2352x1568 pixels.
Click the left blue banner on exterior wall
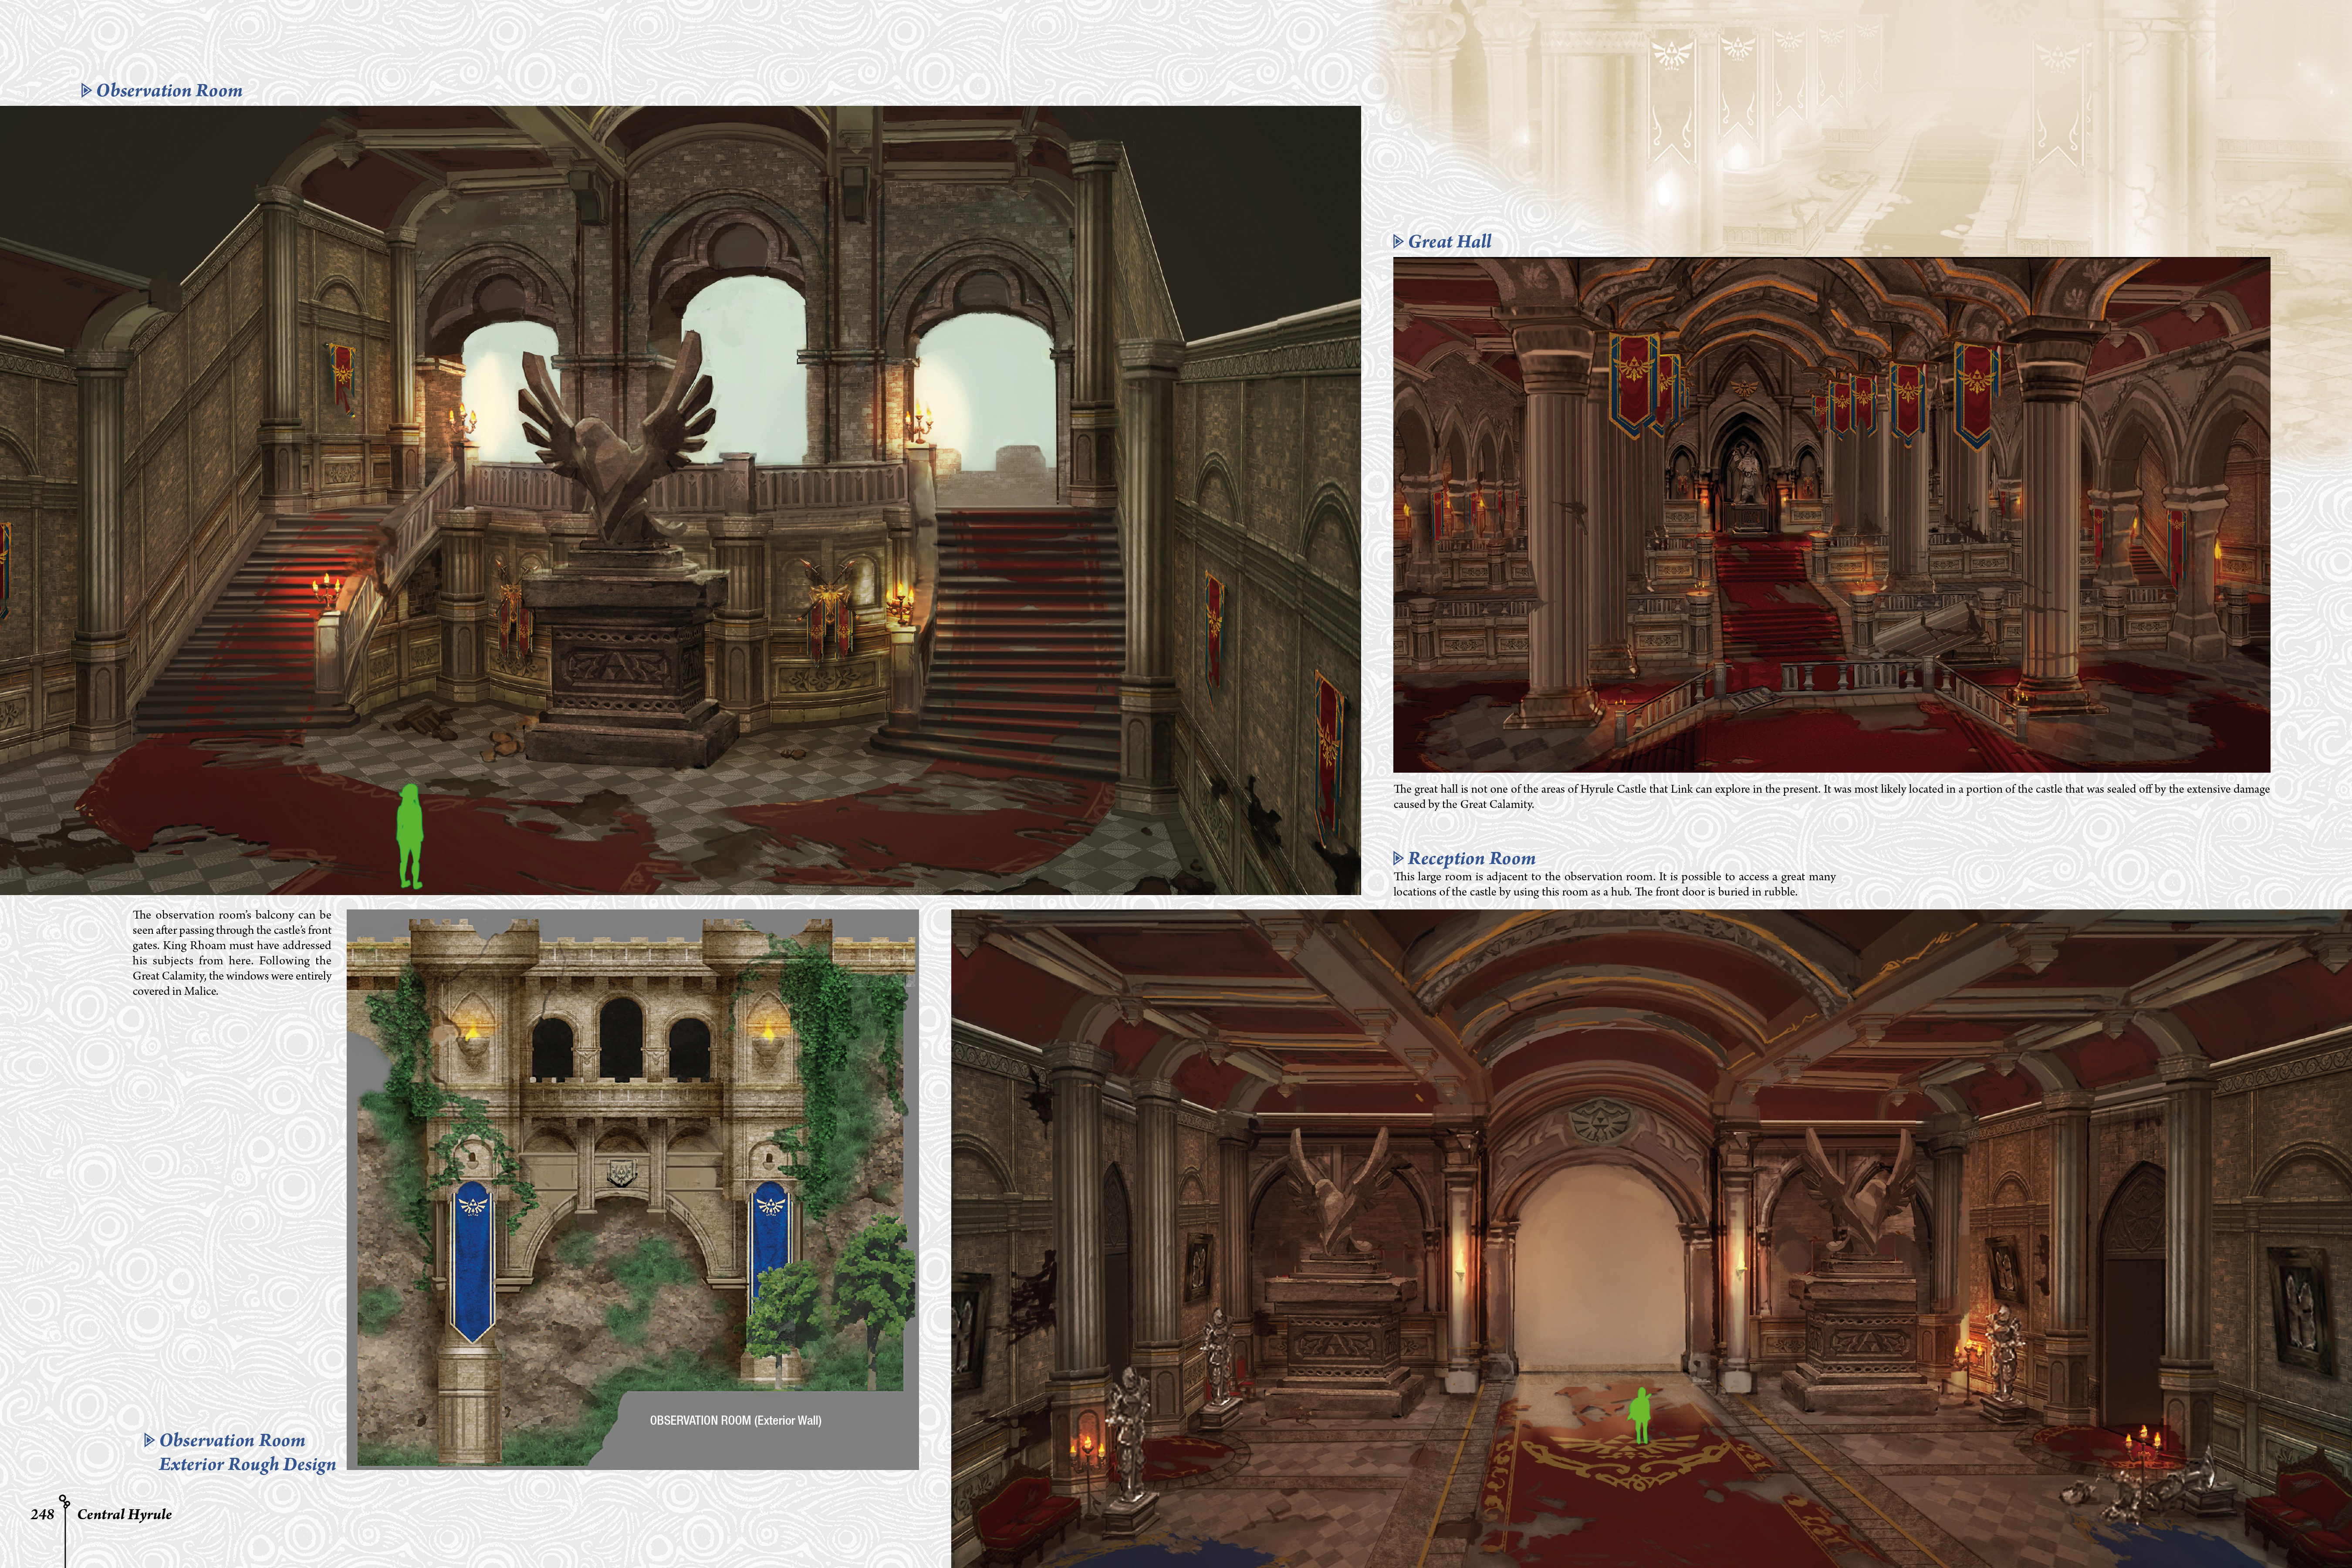pos(474,1262)
